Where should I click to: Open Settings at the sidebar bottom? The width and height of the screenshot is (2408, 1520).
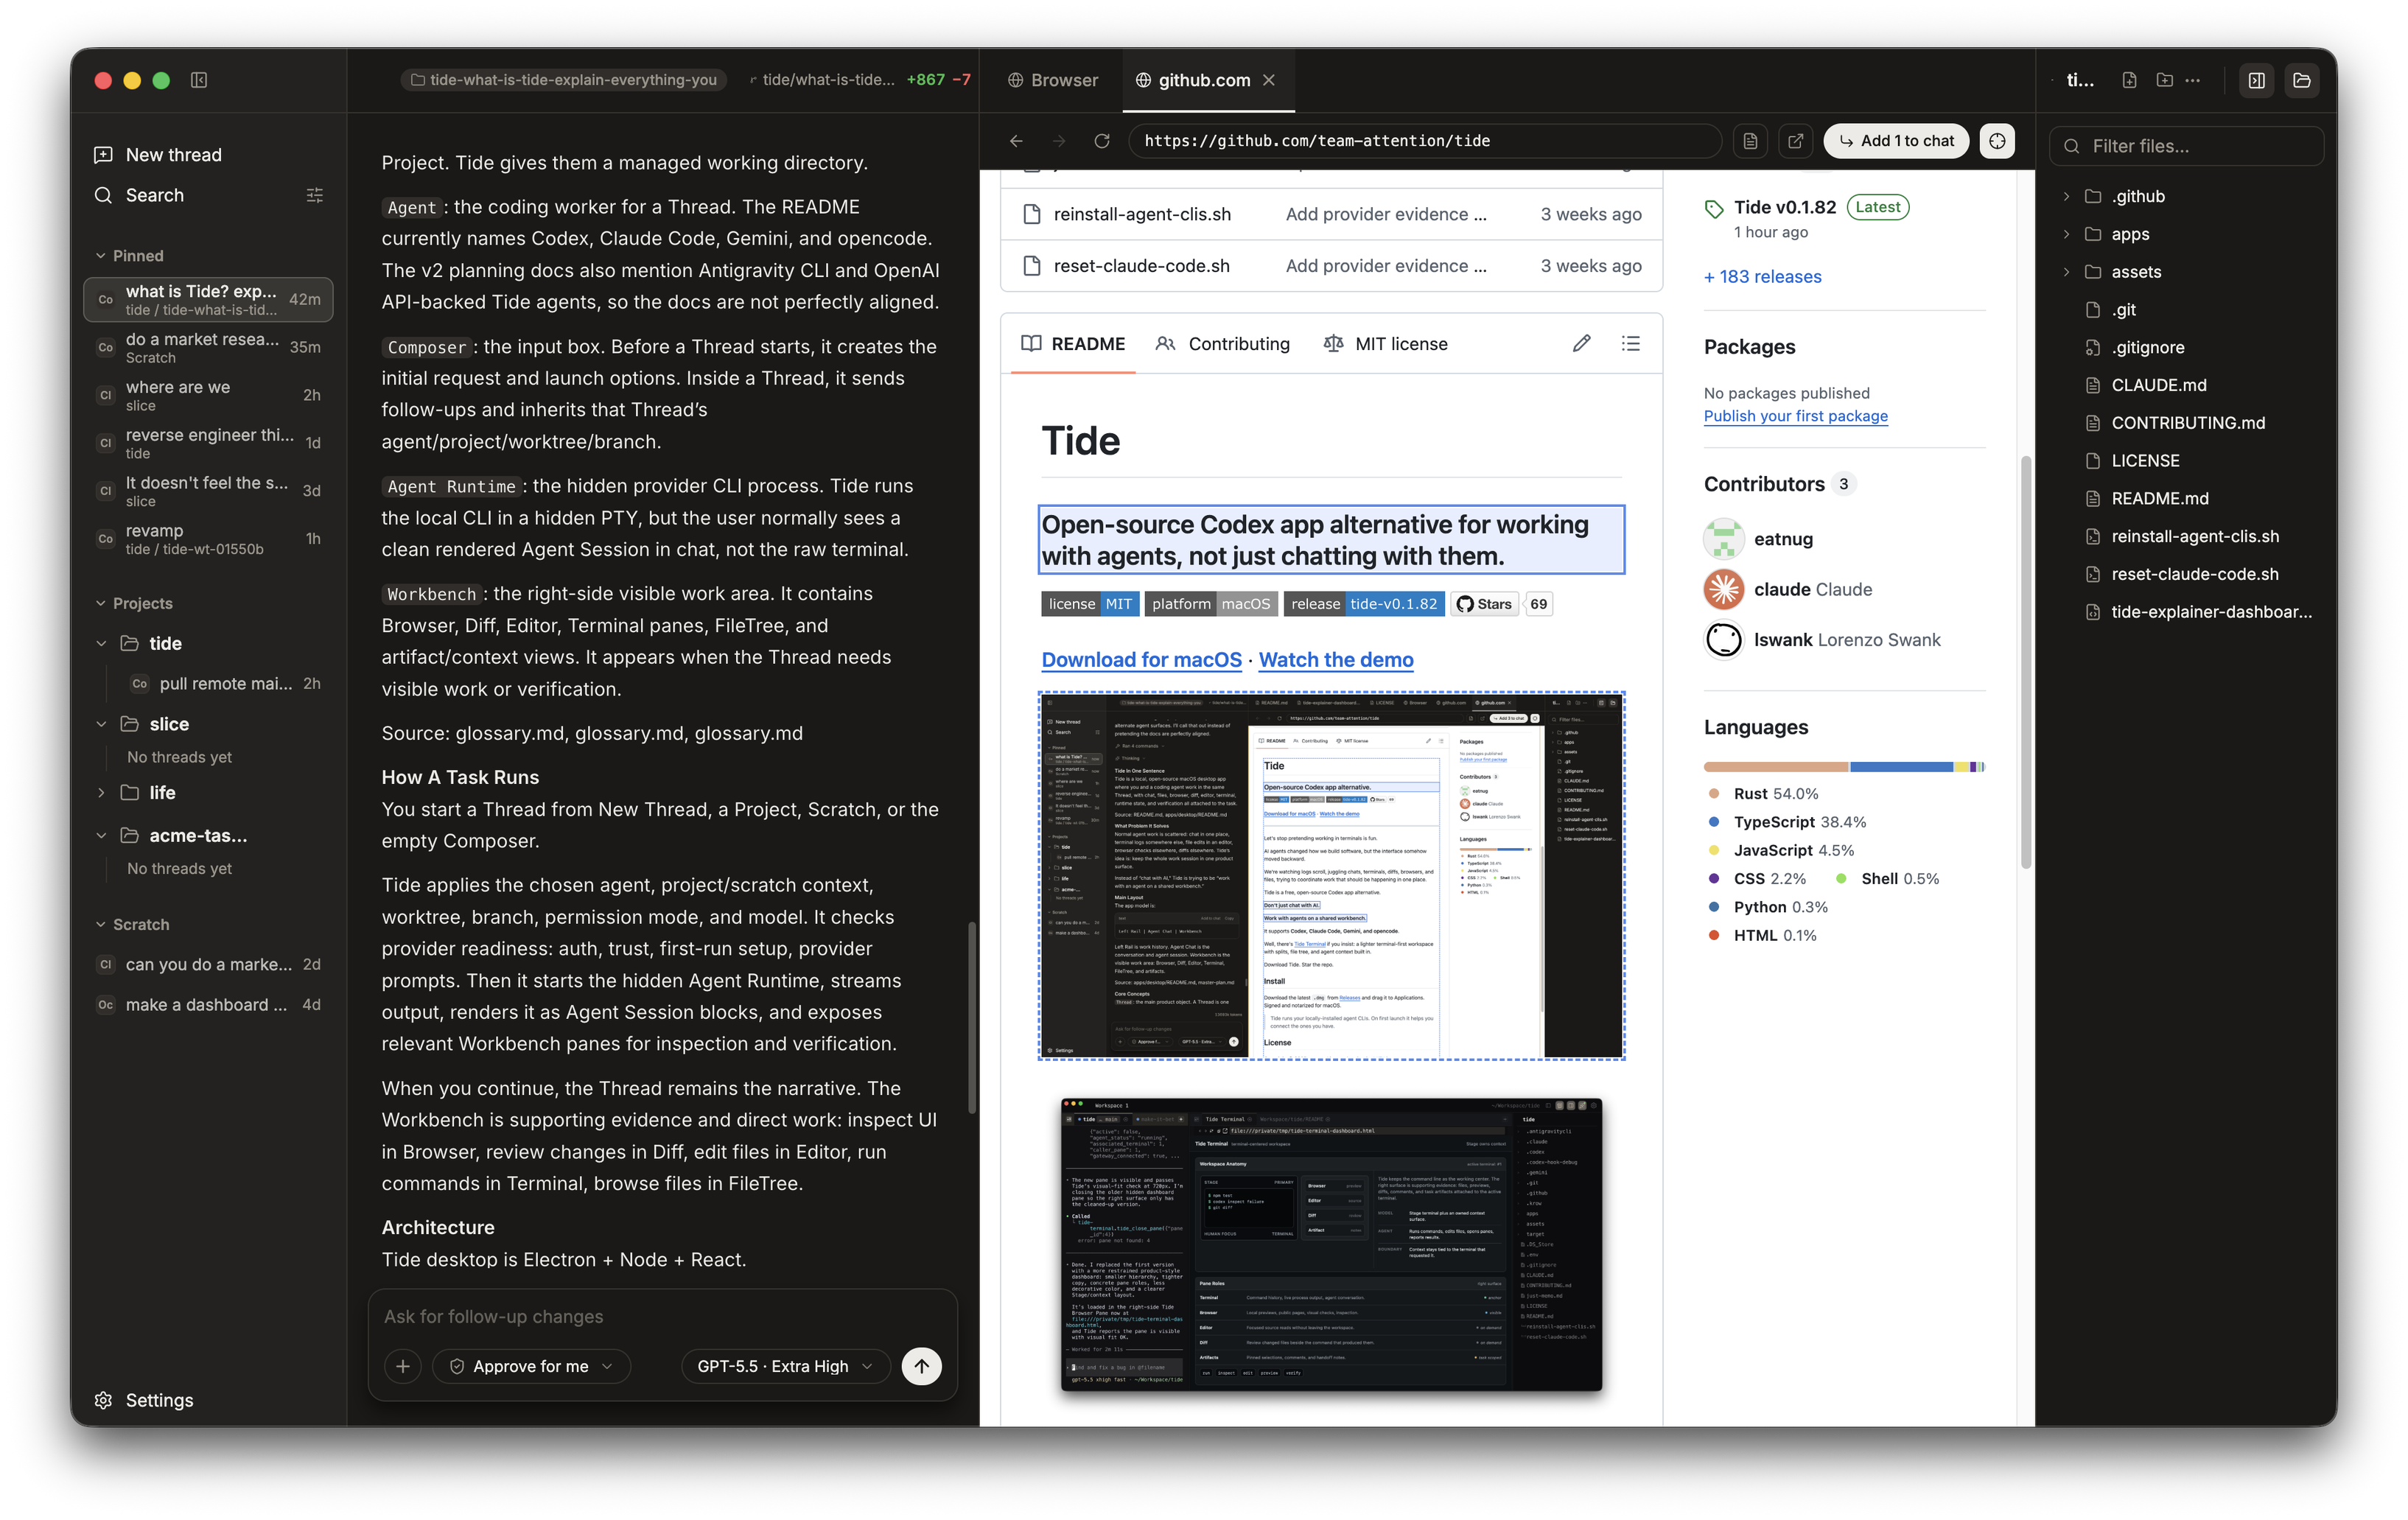144,1400
